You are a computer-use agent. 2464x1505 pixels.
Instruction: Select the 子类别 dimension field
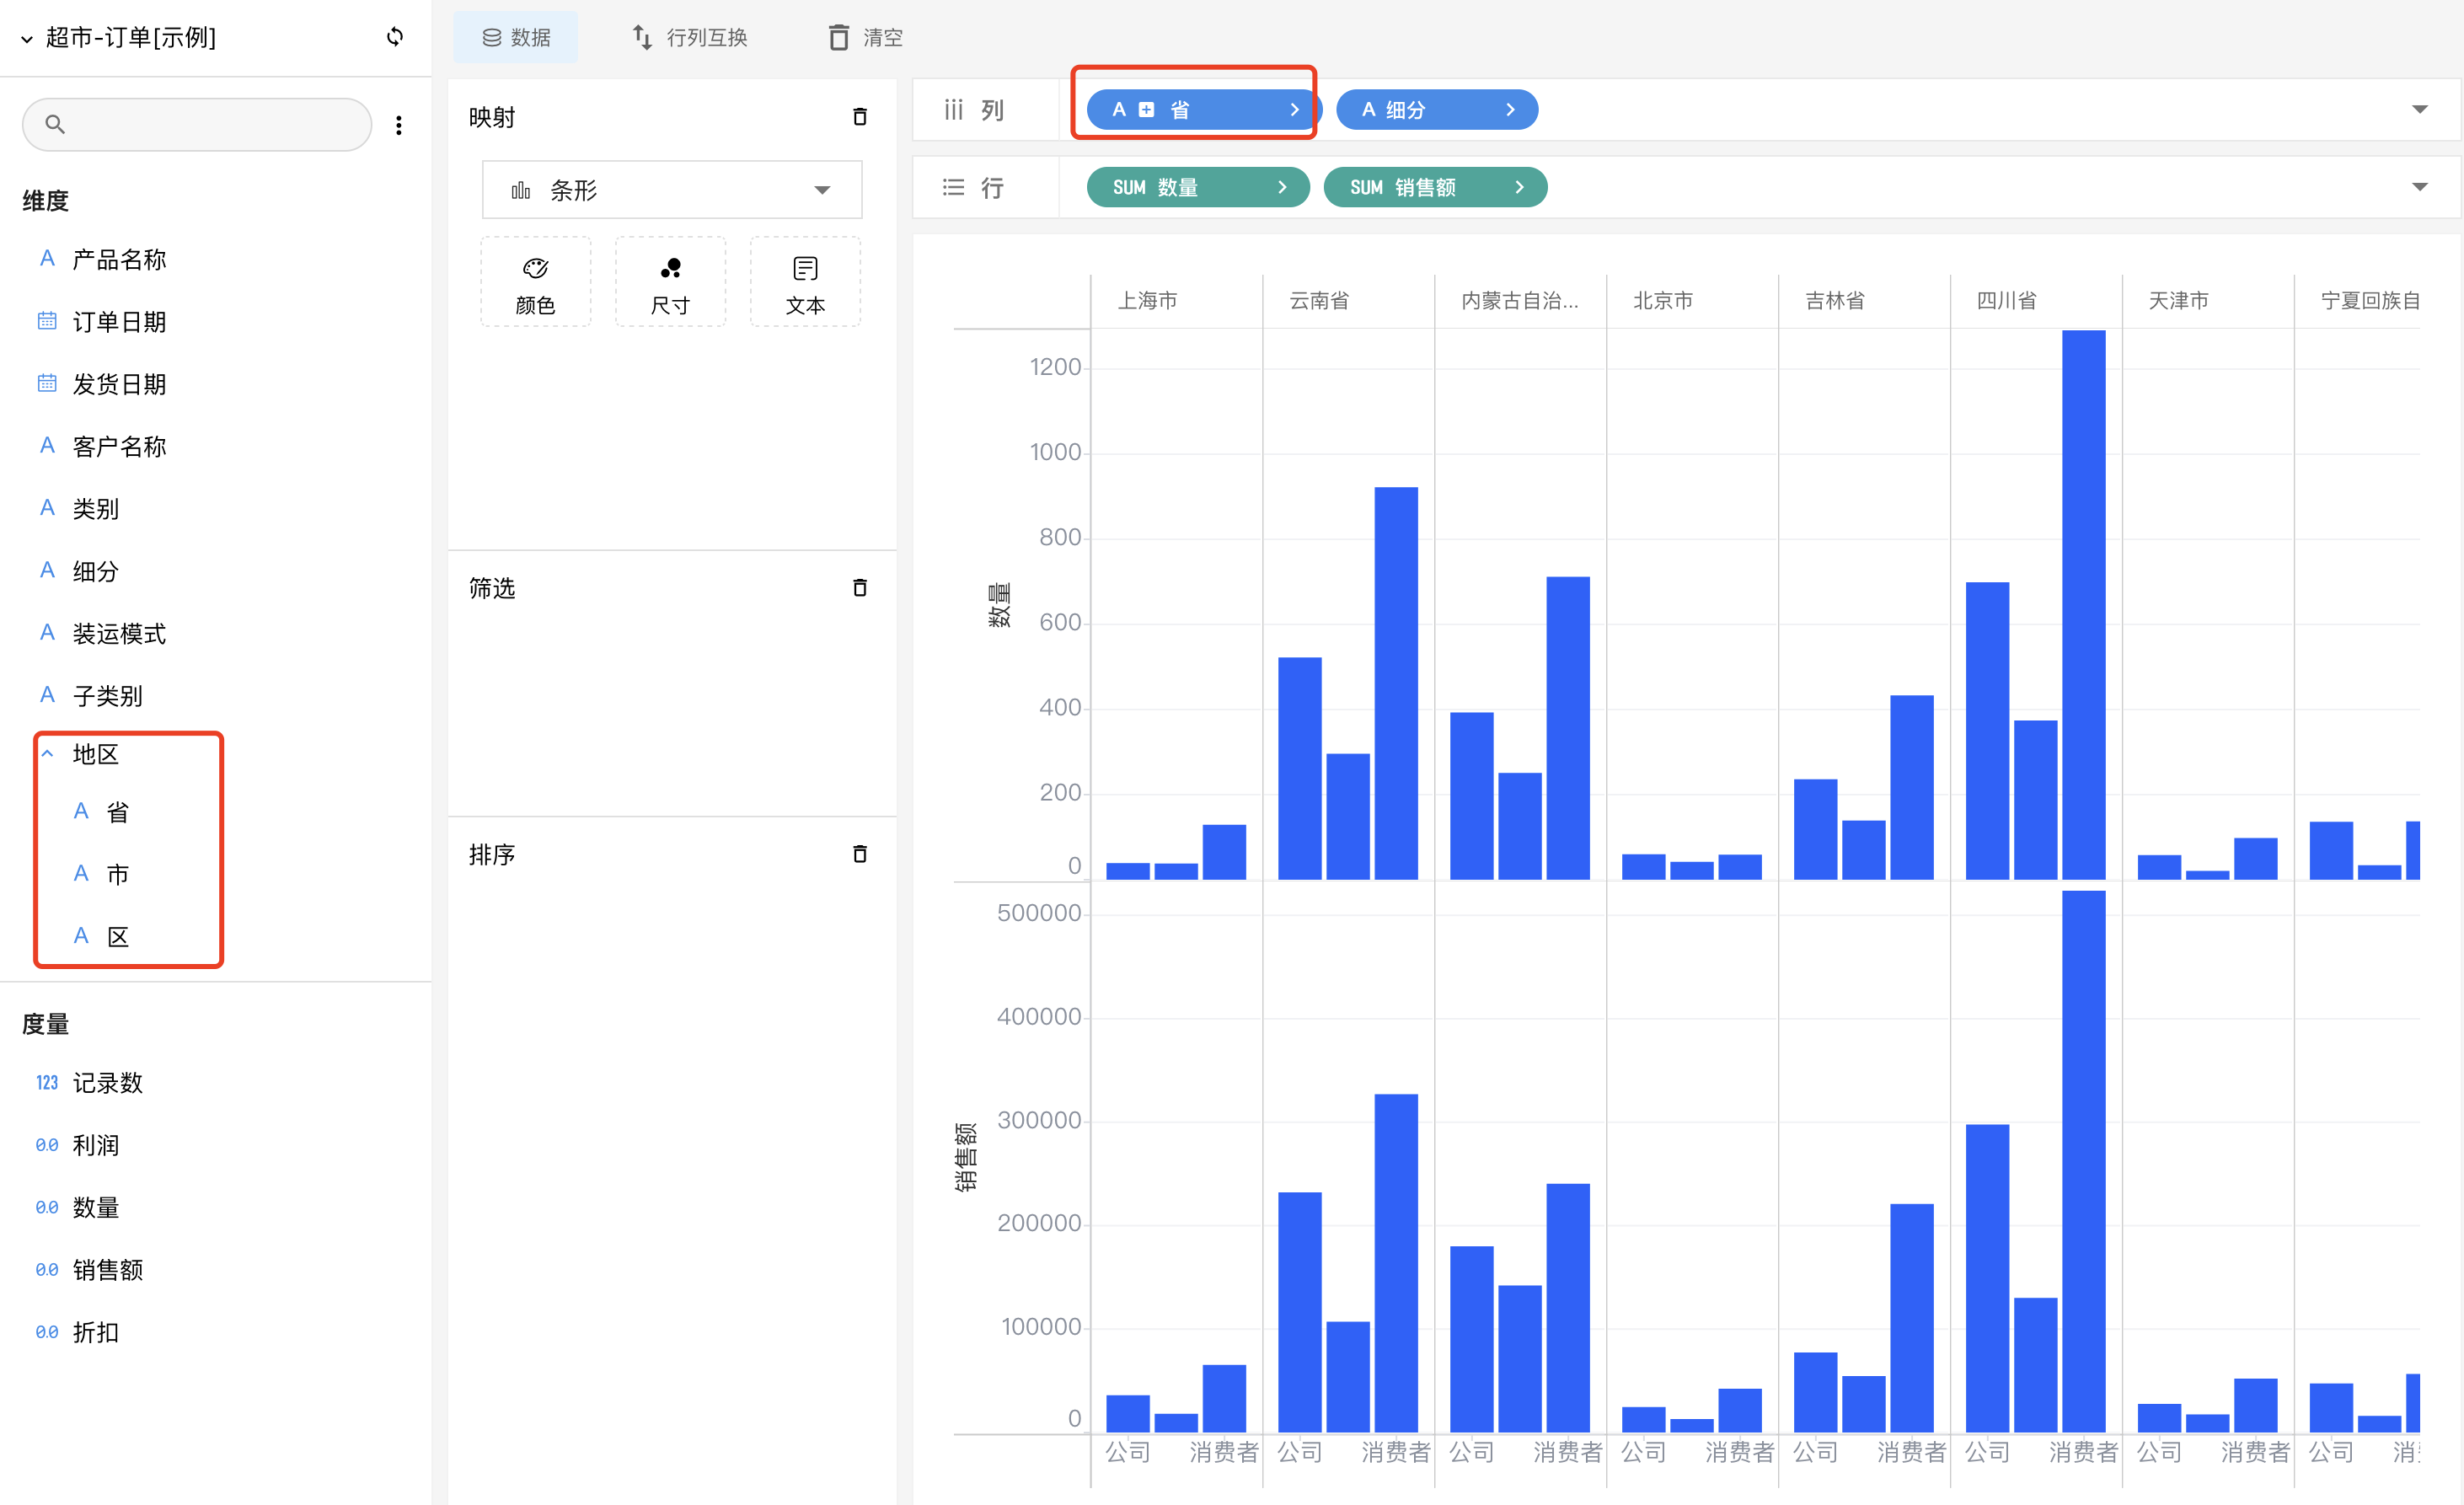point(107,696)
